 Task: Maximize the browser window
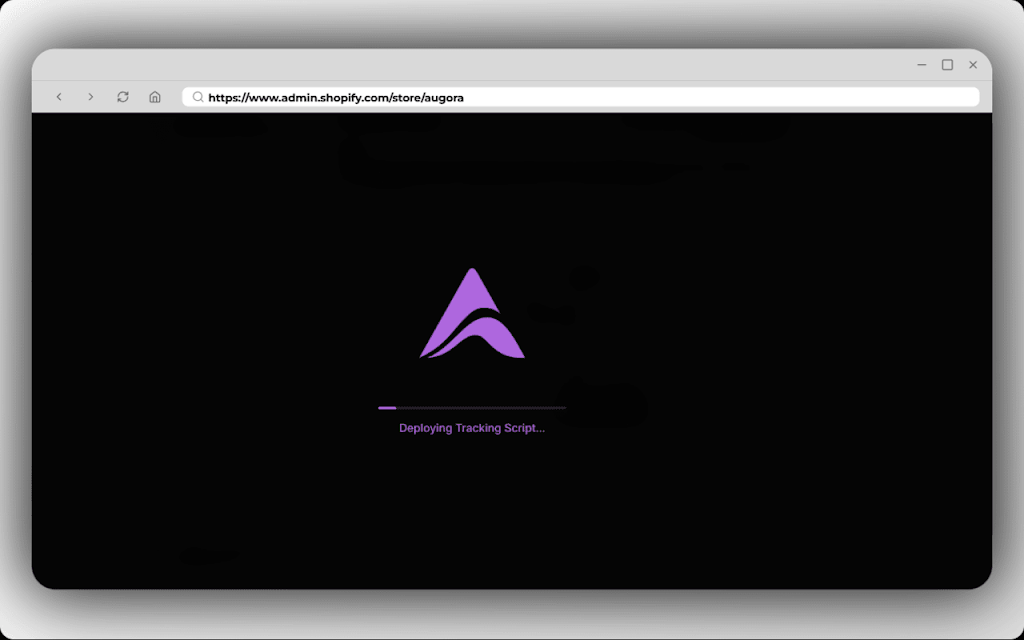[x=947, y=65]
